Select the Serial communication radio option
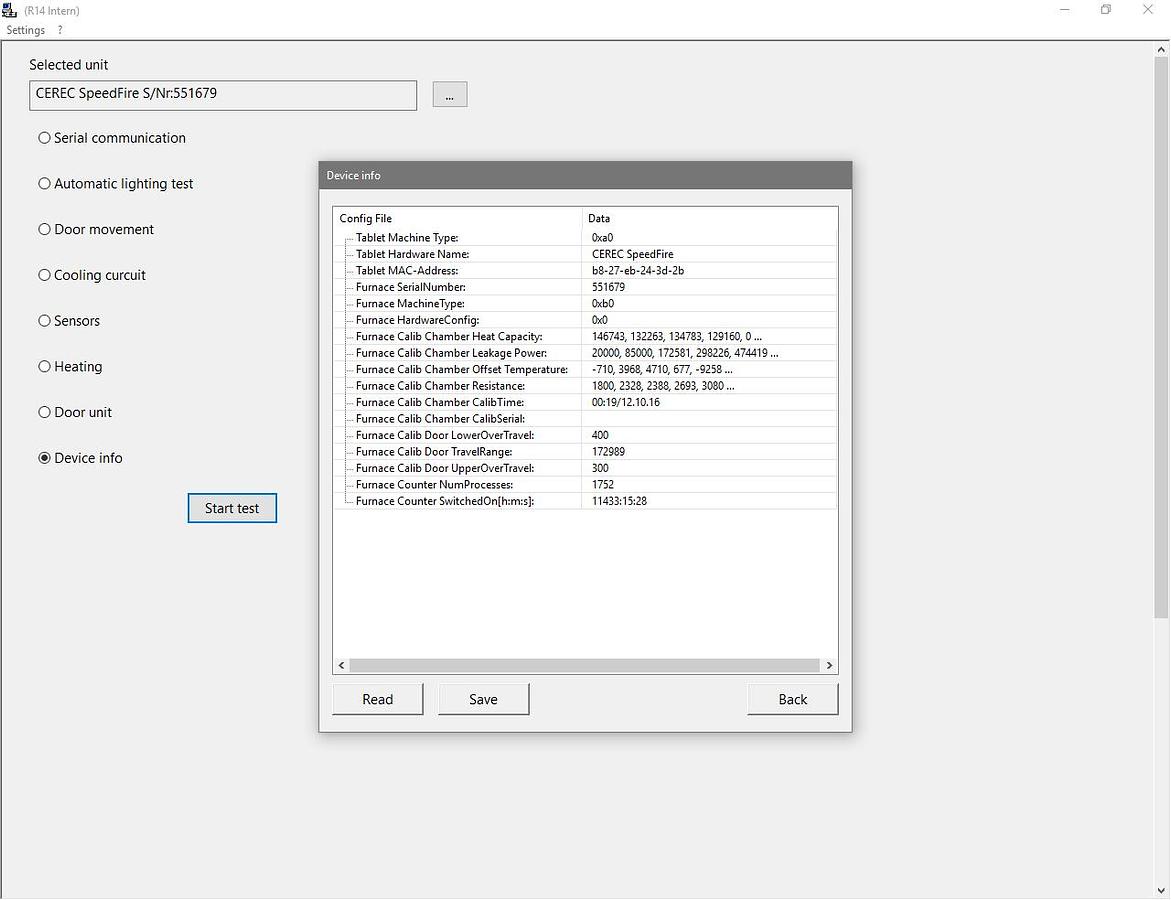This screenshot has height=900, width=1171. click(45, 138)
